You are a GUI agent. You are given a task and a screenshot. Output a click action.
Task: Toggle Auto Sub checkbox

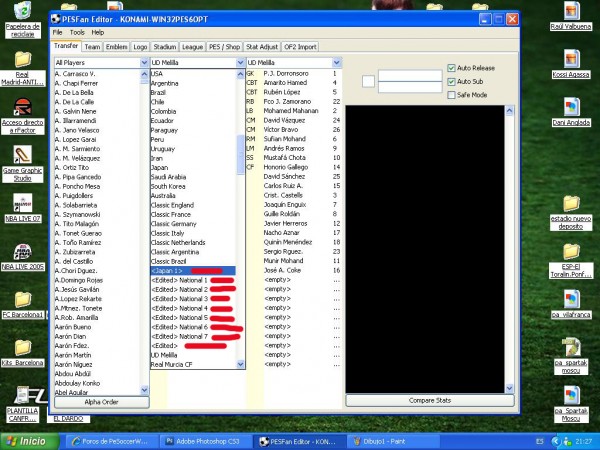pos(452,82)
